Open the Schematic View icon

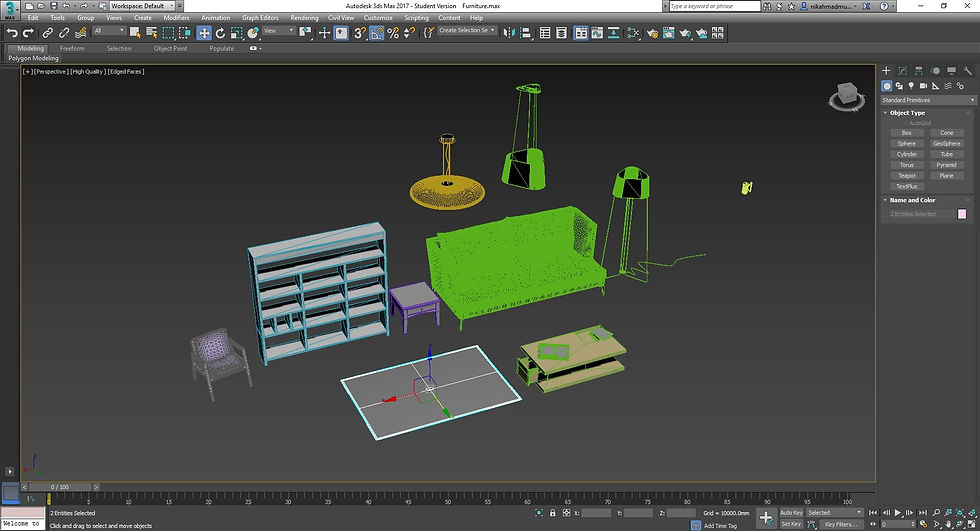[613, 32]
